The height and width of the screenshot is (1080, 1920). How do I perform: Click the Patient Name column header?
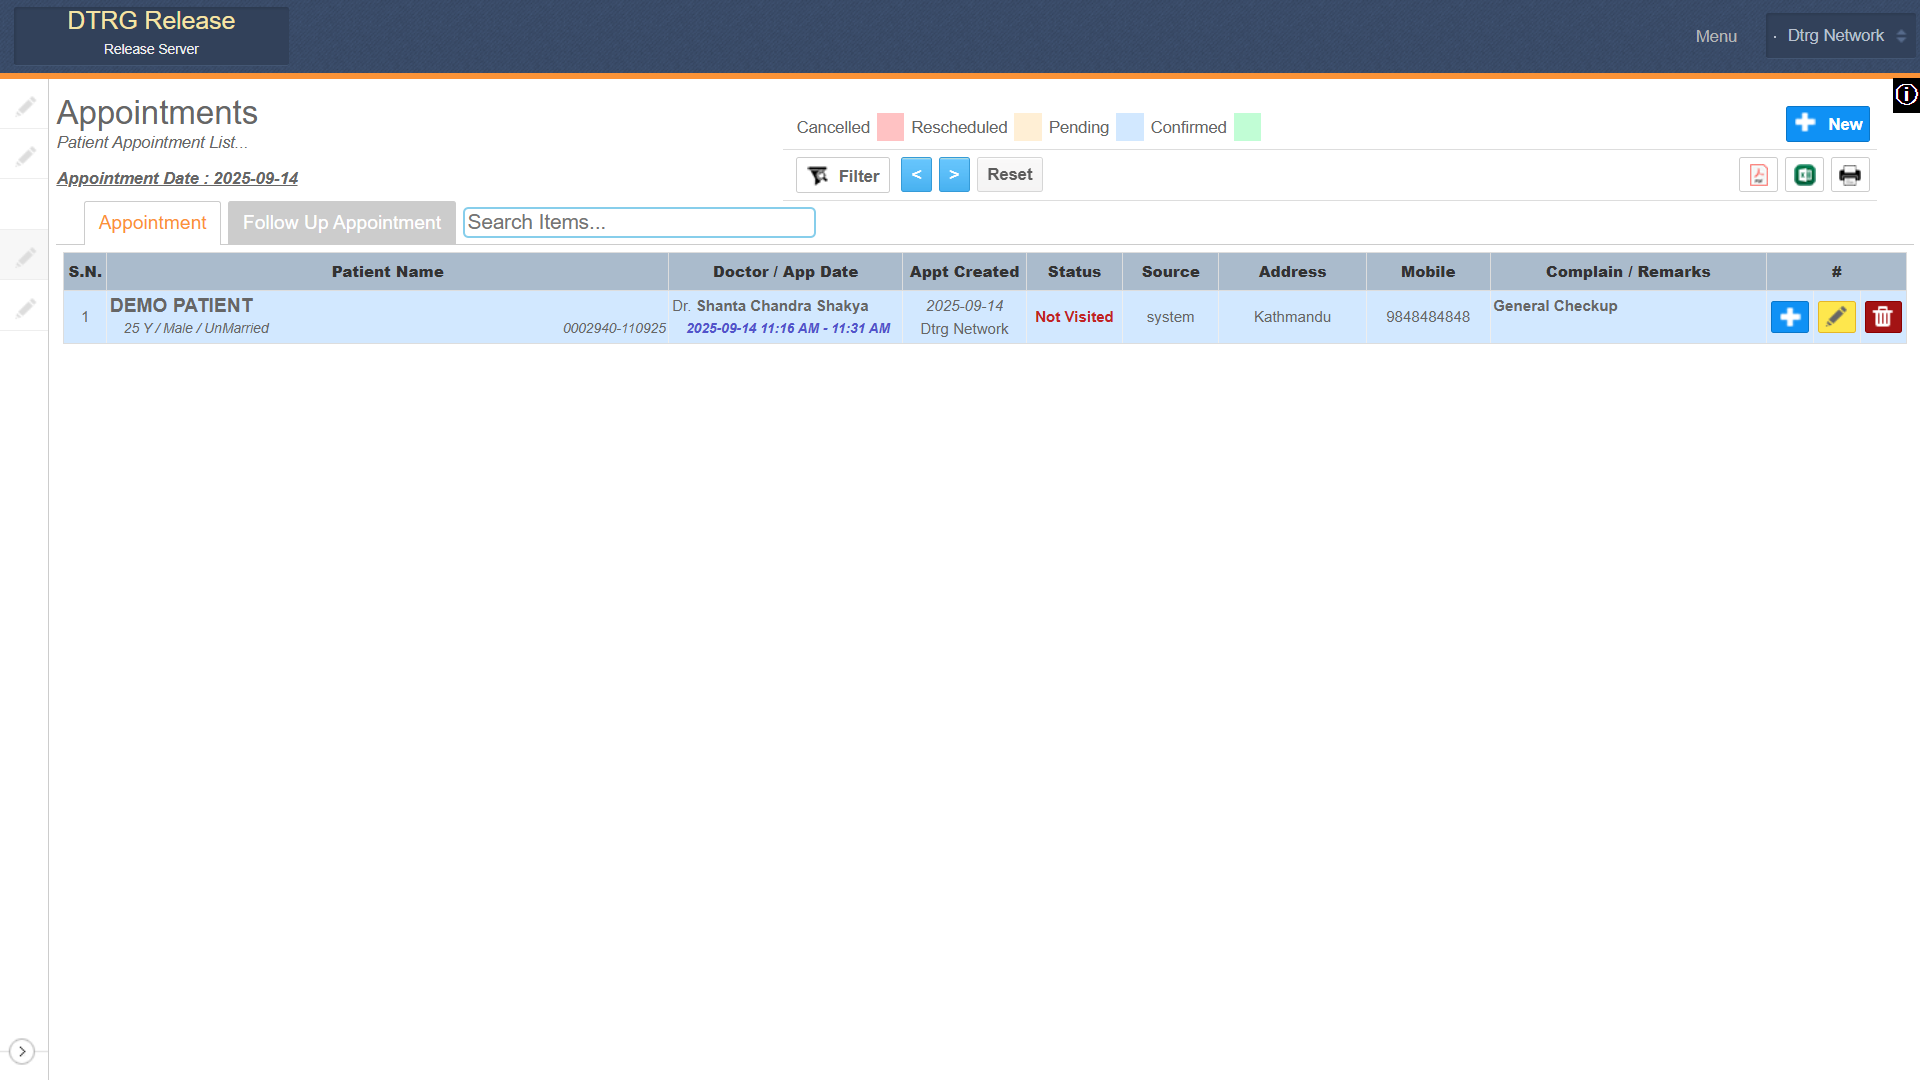[x=387, y=272]
